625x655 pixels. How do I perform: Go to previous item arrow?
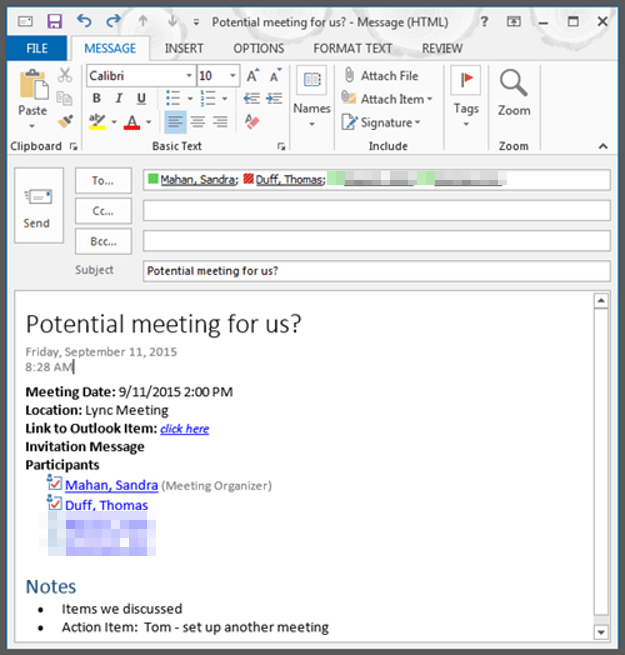(x=143, y=21)
